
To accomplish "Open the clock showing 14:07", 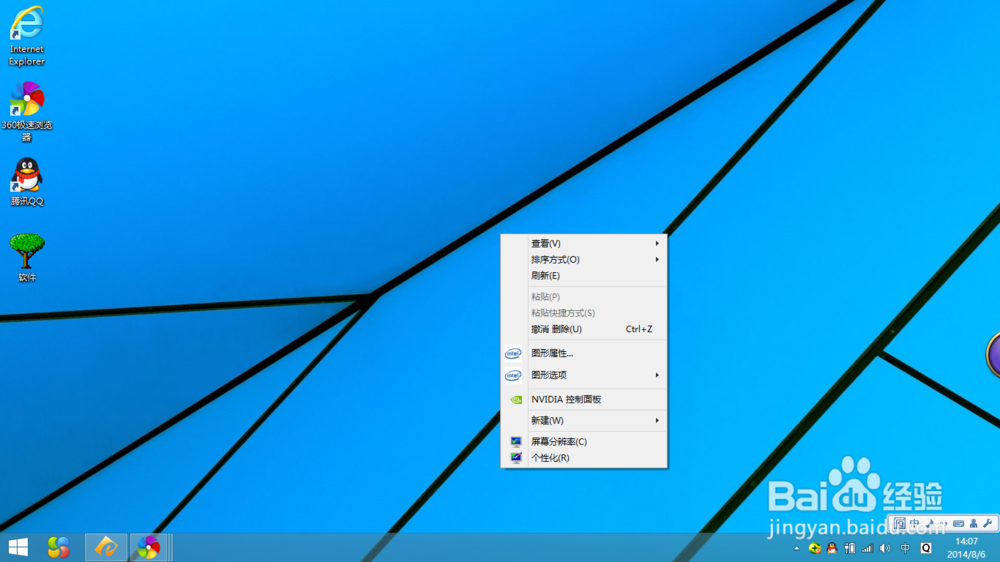I will point(967,541).
